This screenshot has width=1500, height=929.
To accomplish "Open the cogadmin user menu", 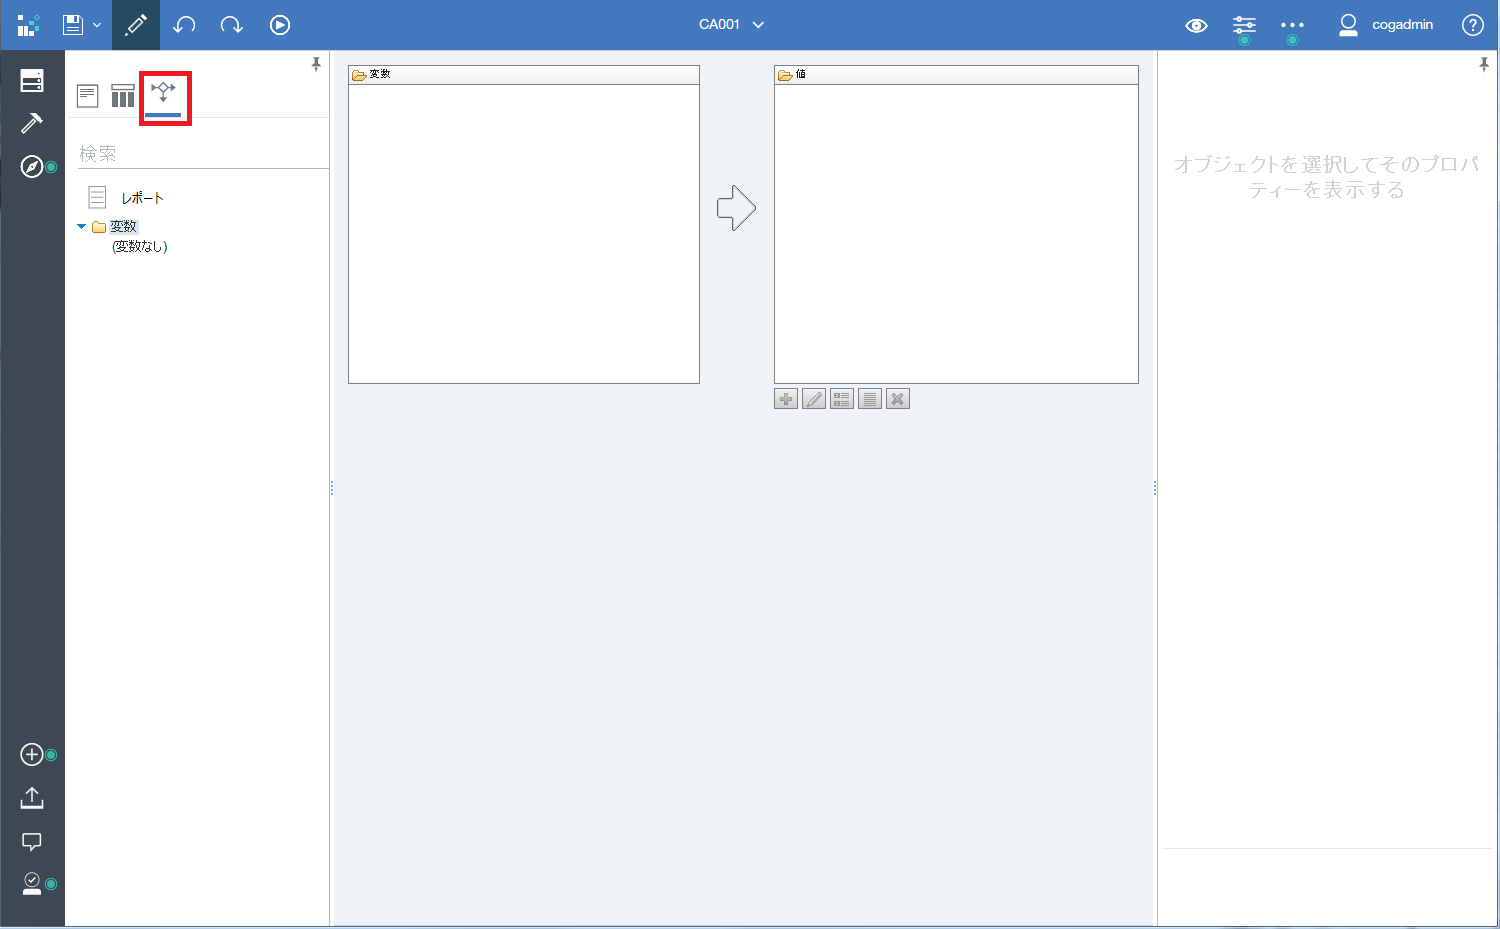I will tap(1386, 25).
